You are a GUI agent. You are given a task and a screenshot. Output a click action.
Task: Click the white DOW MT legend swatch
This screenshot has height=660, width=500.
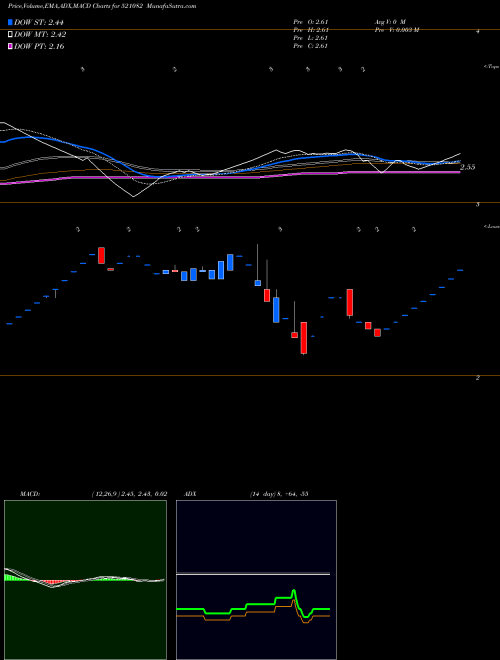11,34
